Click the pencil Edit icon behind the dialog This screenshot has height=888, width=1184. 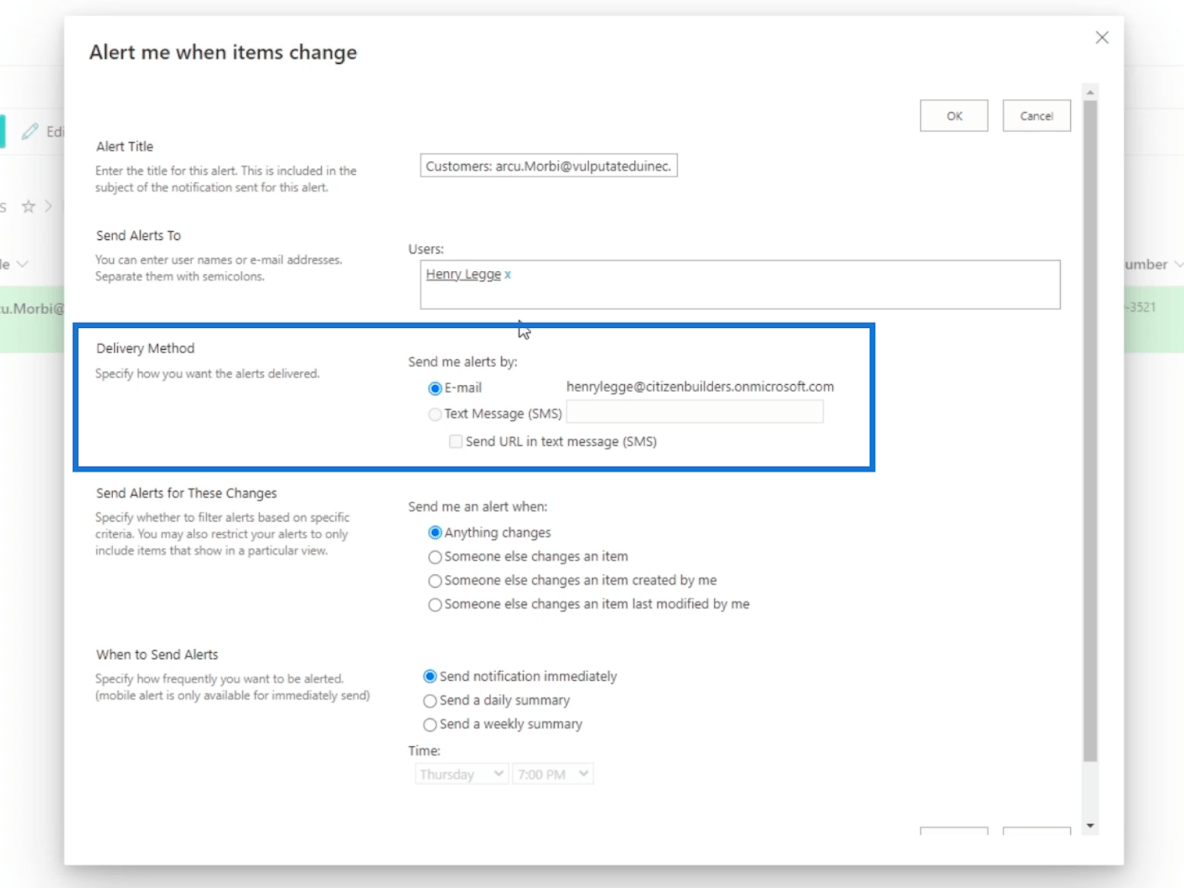29,131
